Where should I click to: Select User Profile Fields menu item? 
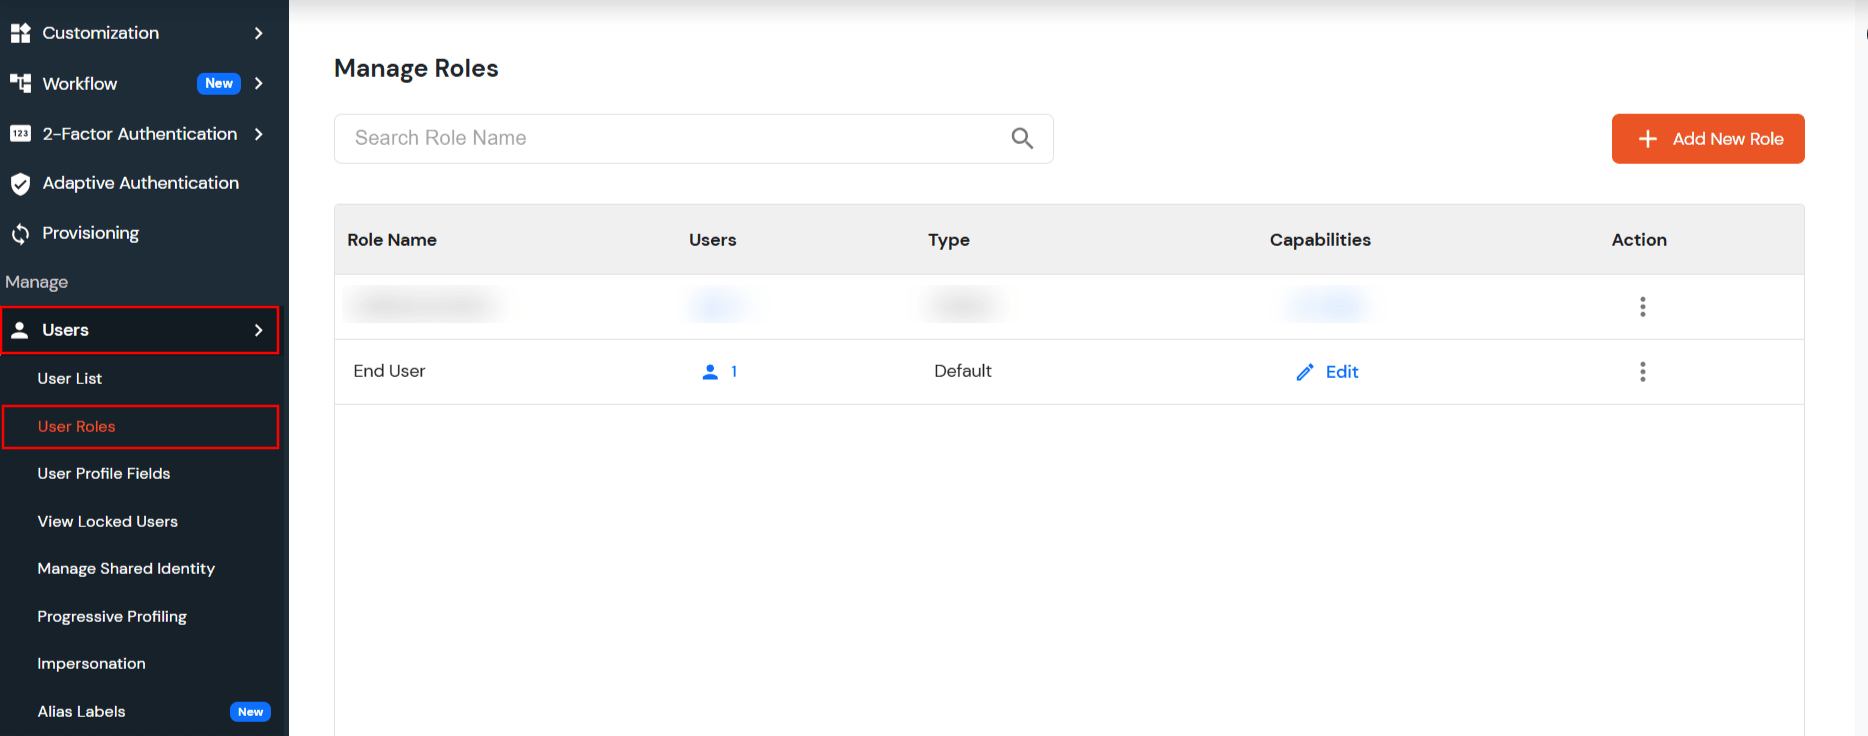[104, 474]
